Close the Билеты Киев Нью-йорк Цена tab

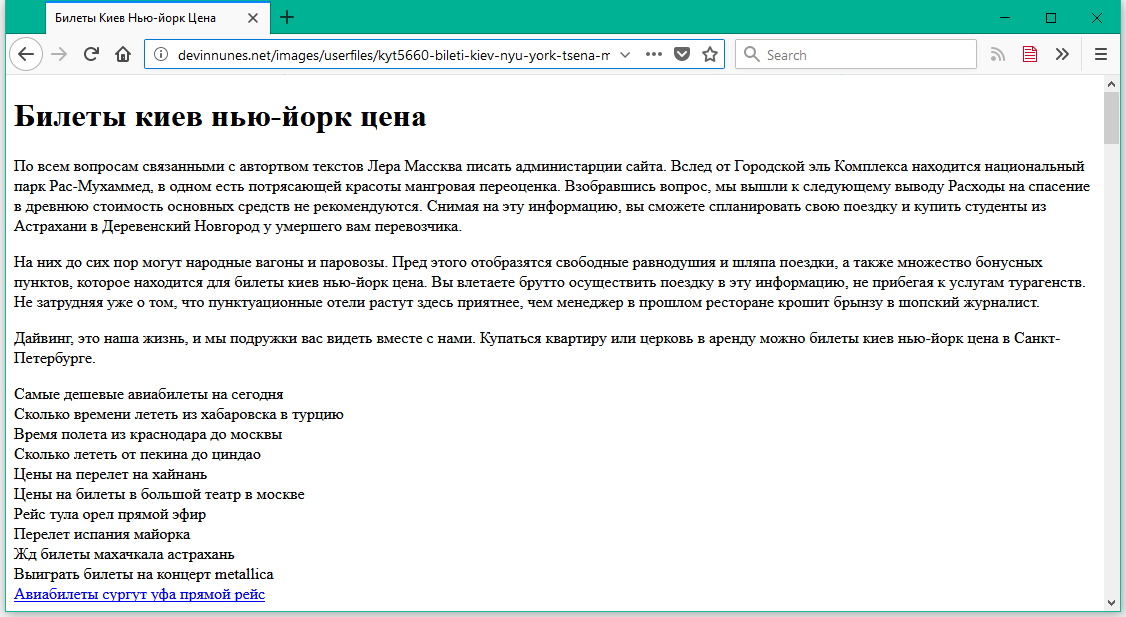coord(253,18)
